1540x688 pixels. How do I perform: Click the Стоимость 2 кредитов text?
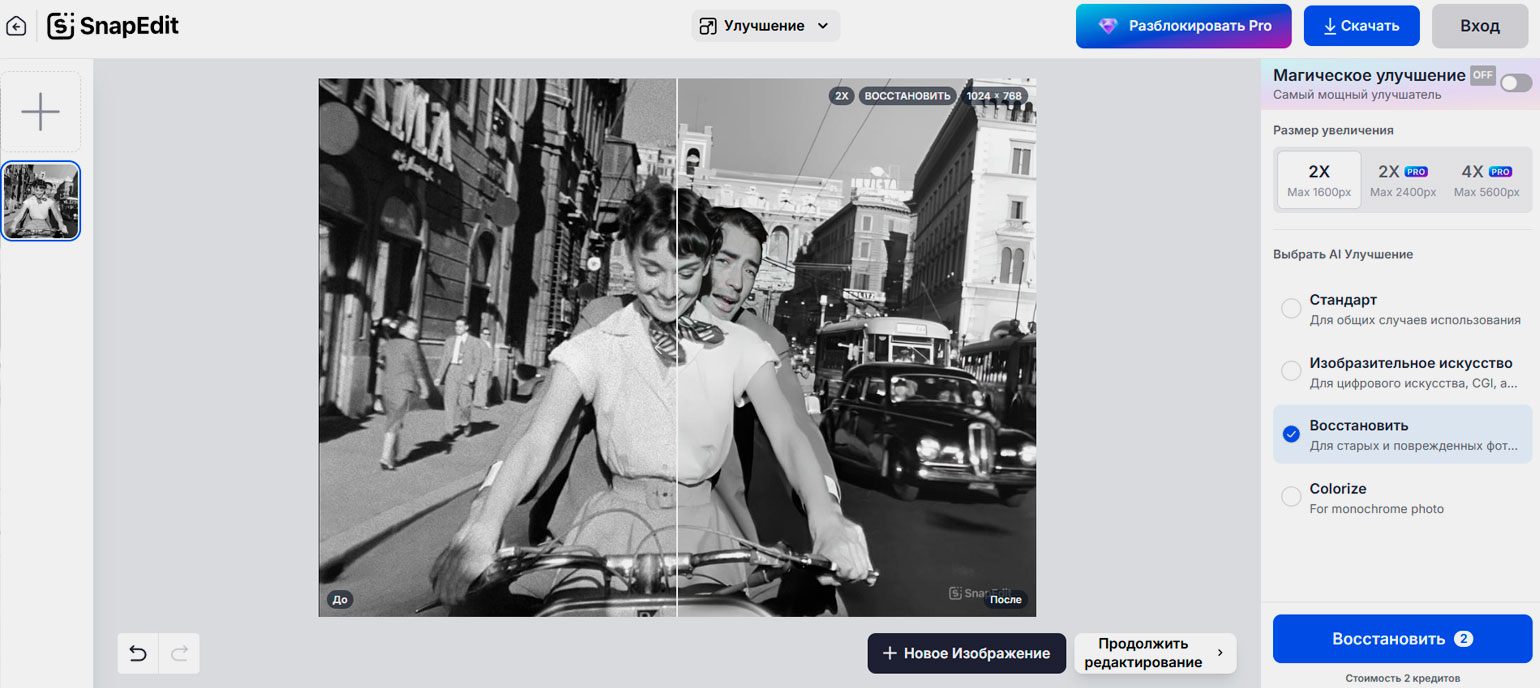tap(1402, 678)
